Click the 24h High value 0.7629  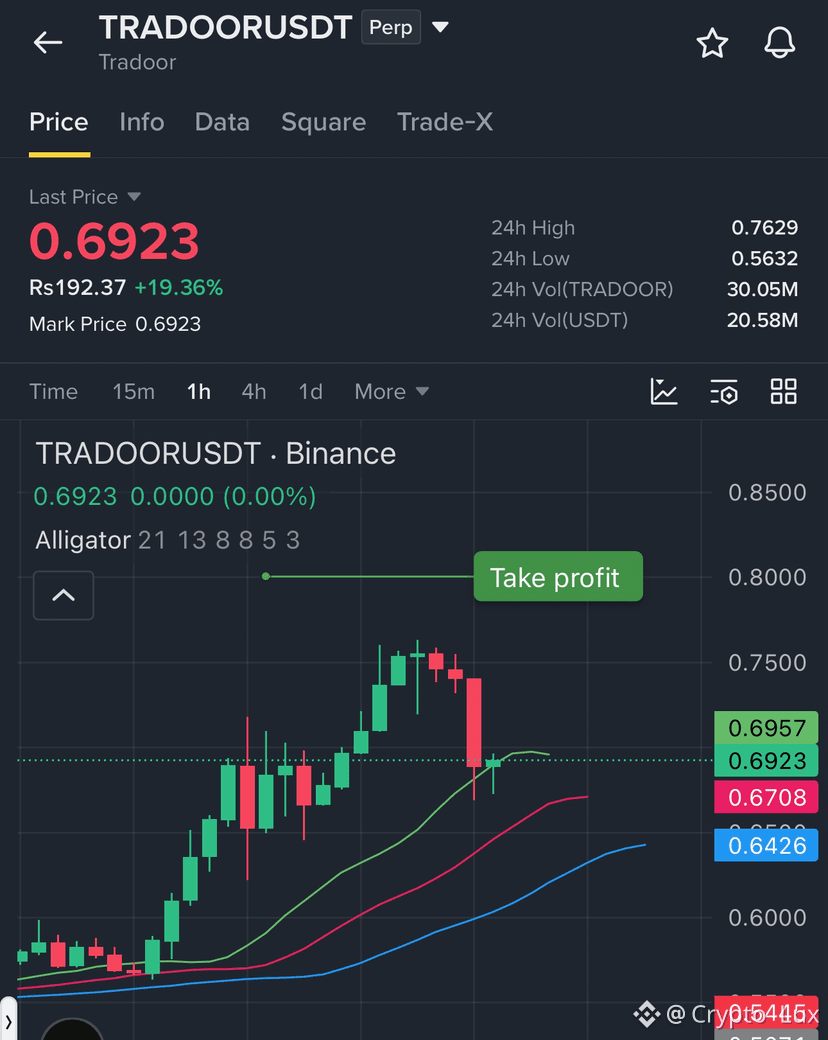click(764, 228)
